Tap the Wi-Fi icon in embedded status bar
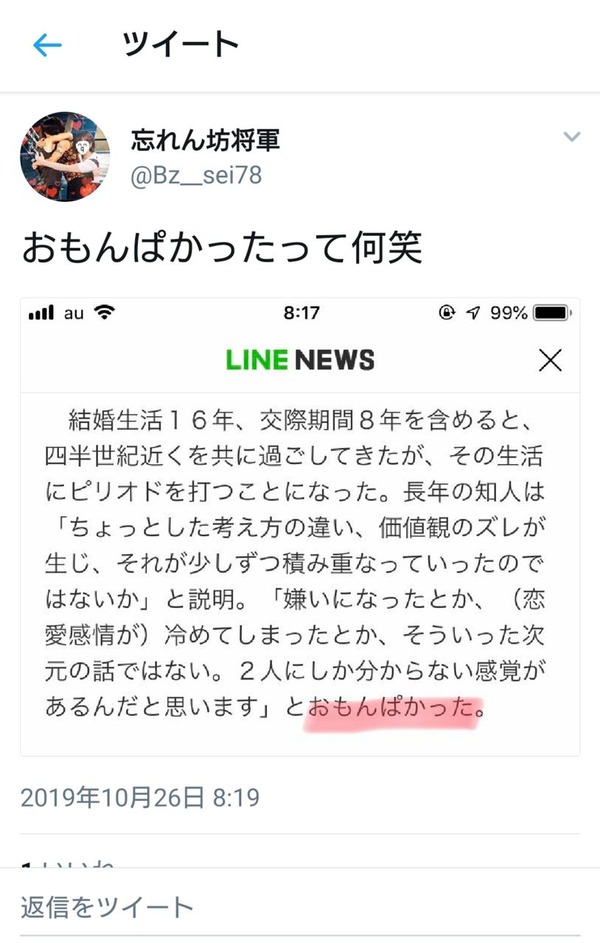 pyautogui.click(x=105, y=312)
